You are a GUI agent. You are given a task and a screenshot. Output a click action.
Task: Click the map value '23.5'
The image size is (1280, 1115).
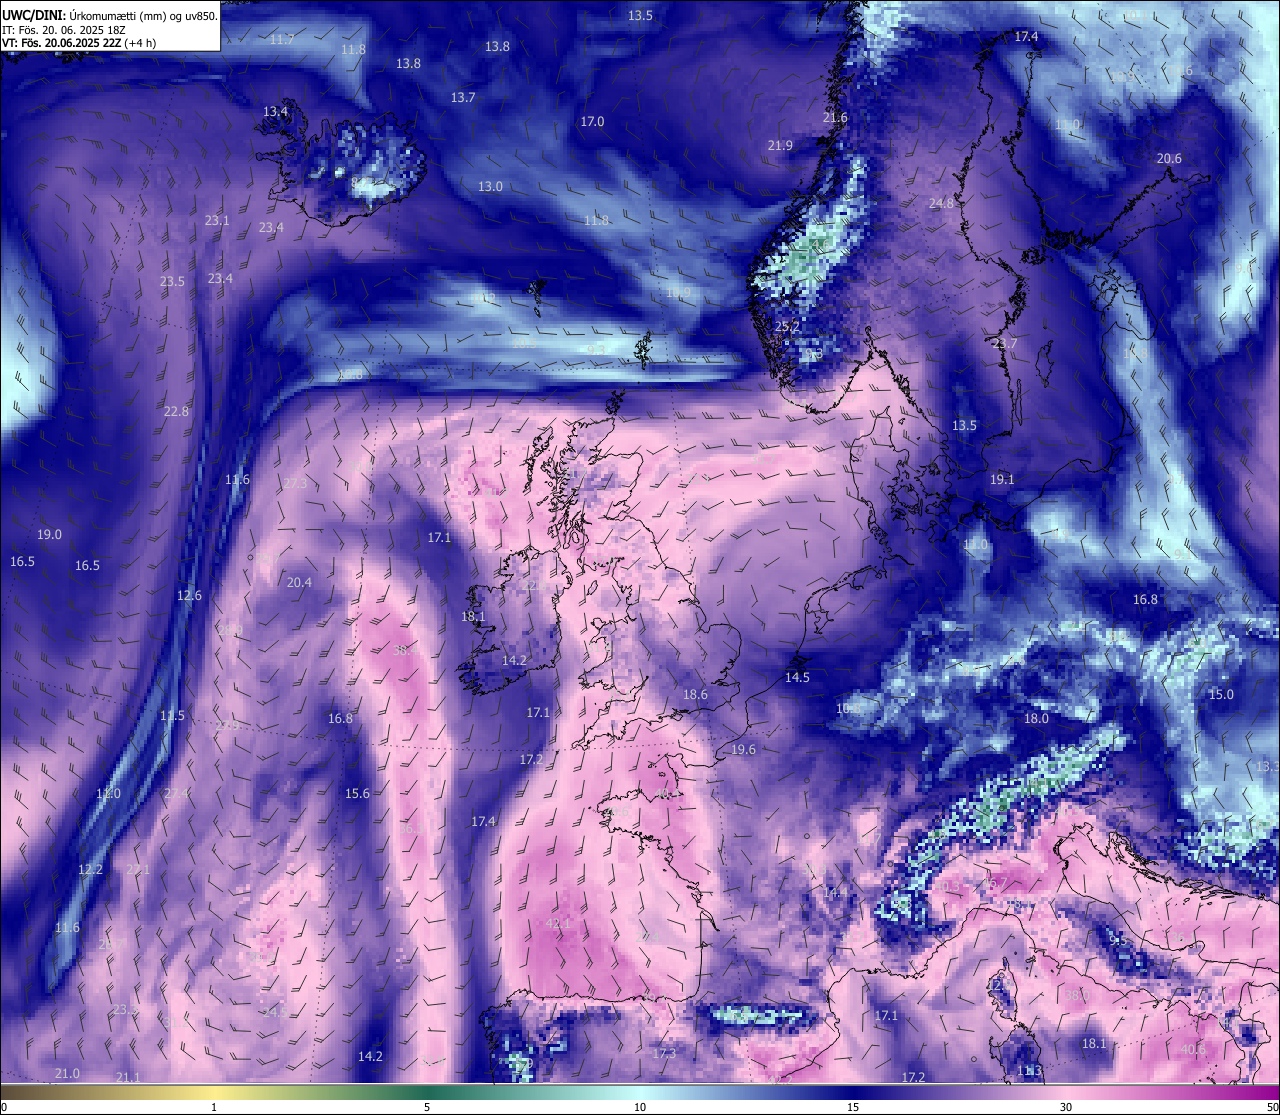172,282
